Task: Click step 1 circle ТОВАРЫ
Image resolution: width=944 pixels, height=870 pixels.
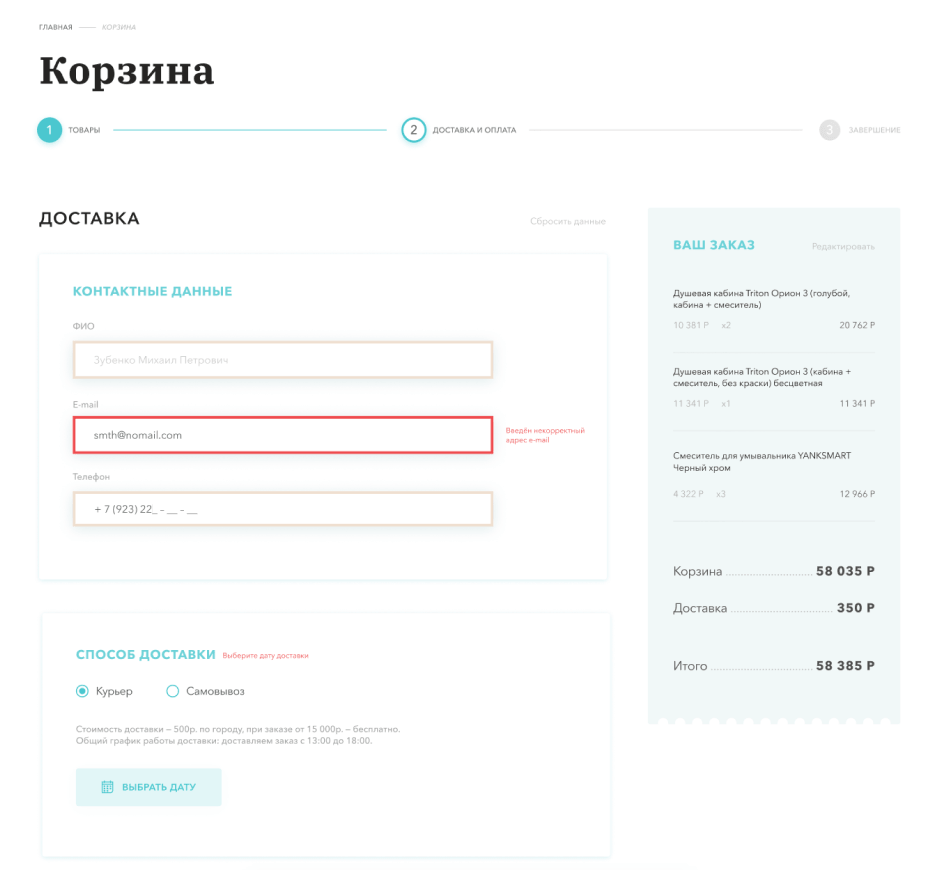Action: (49, 130)
